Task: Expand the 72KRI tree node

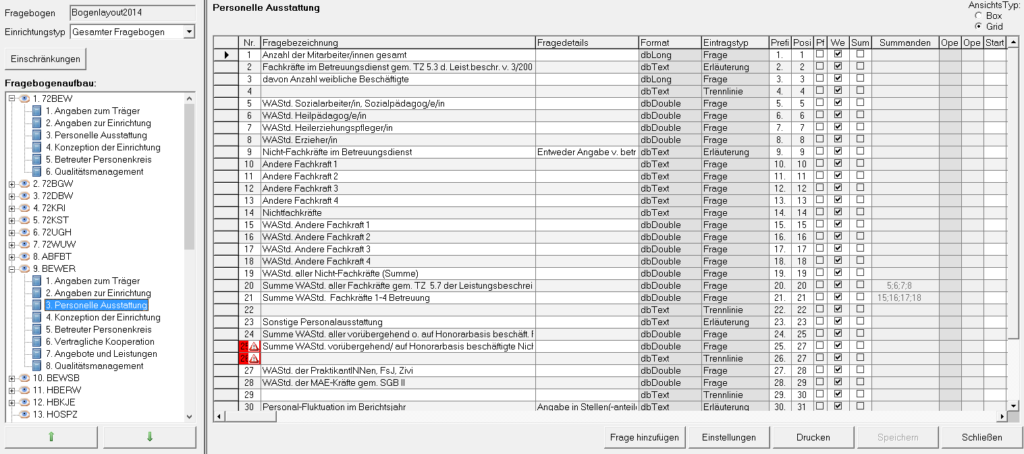Action: point(11,208)
